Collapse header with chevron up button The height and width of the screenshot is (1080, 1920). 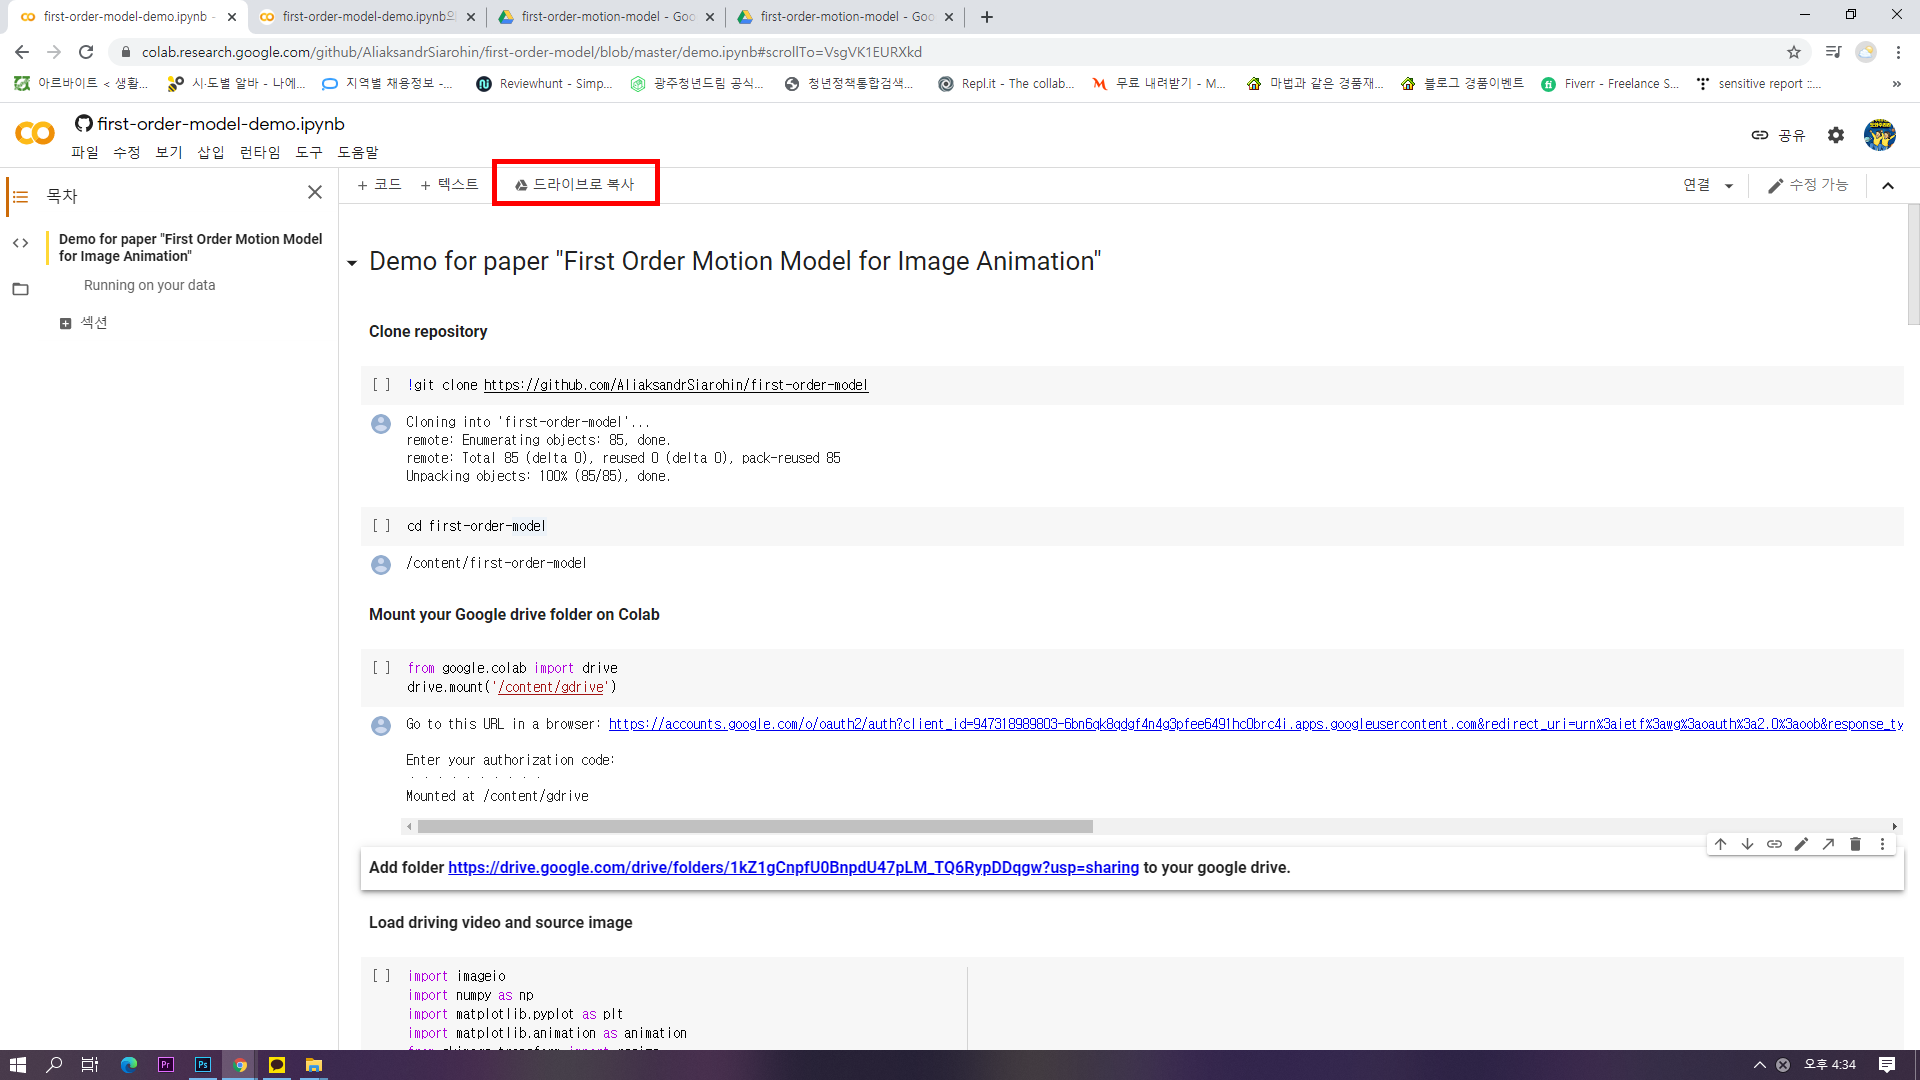click(x=1888, y=186)
